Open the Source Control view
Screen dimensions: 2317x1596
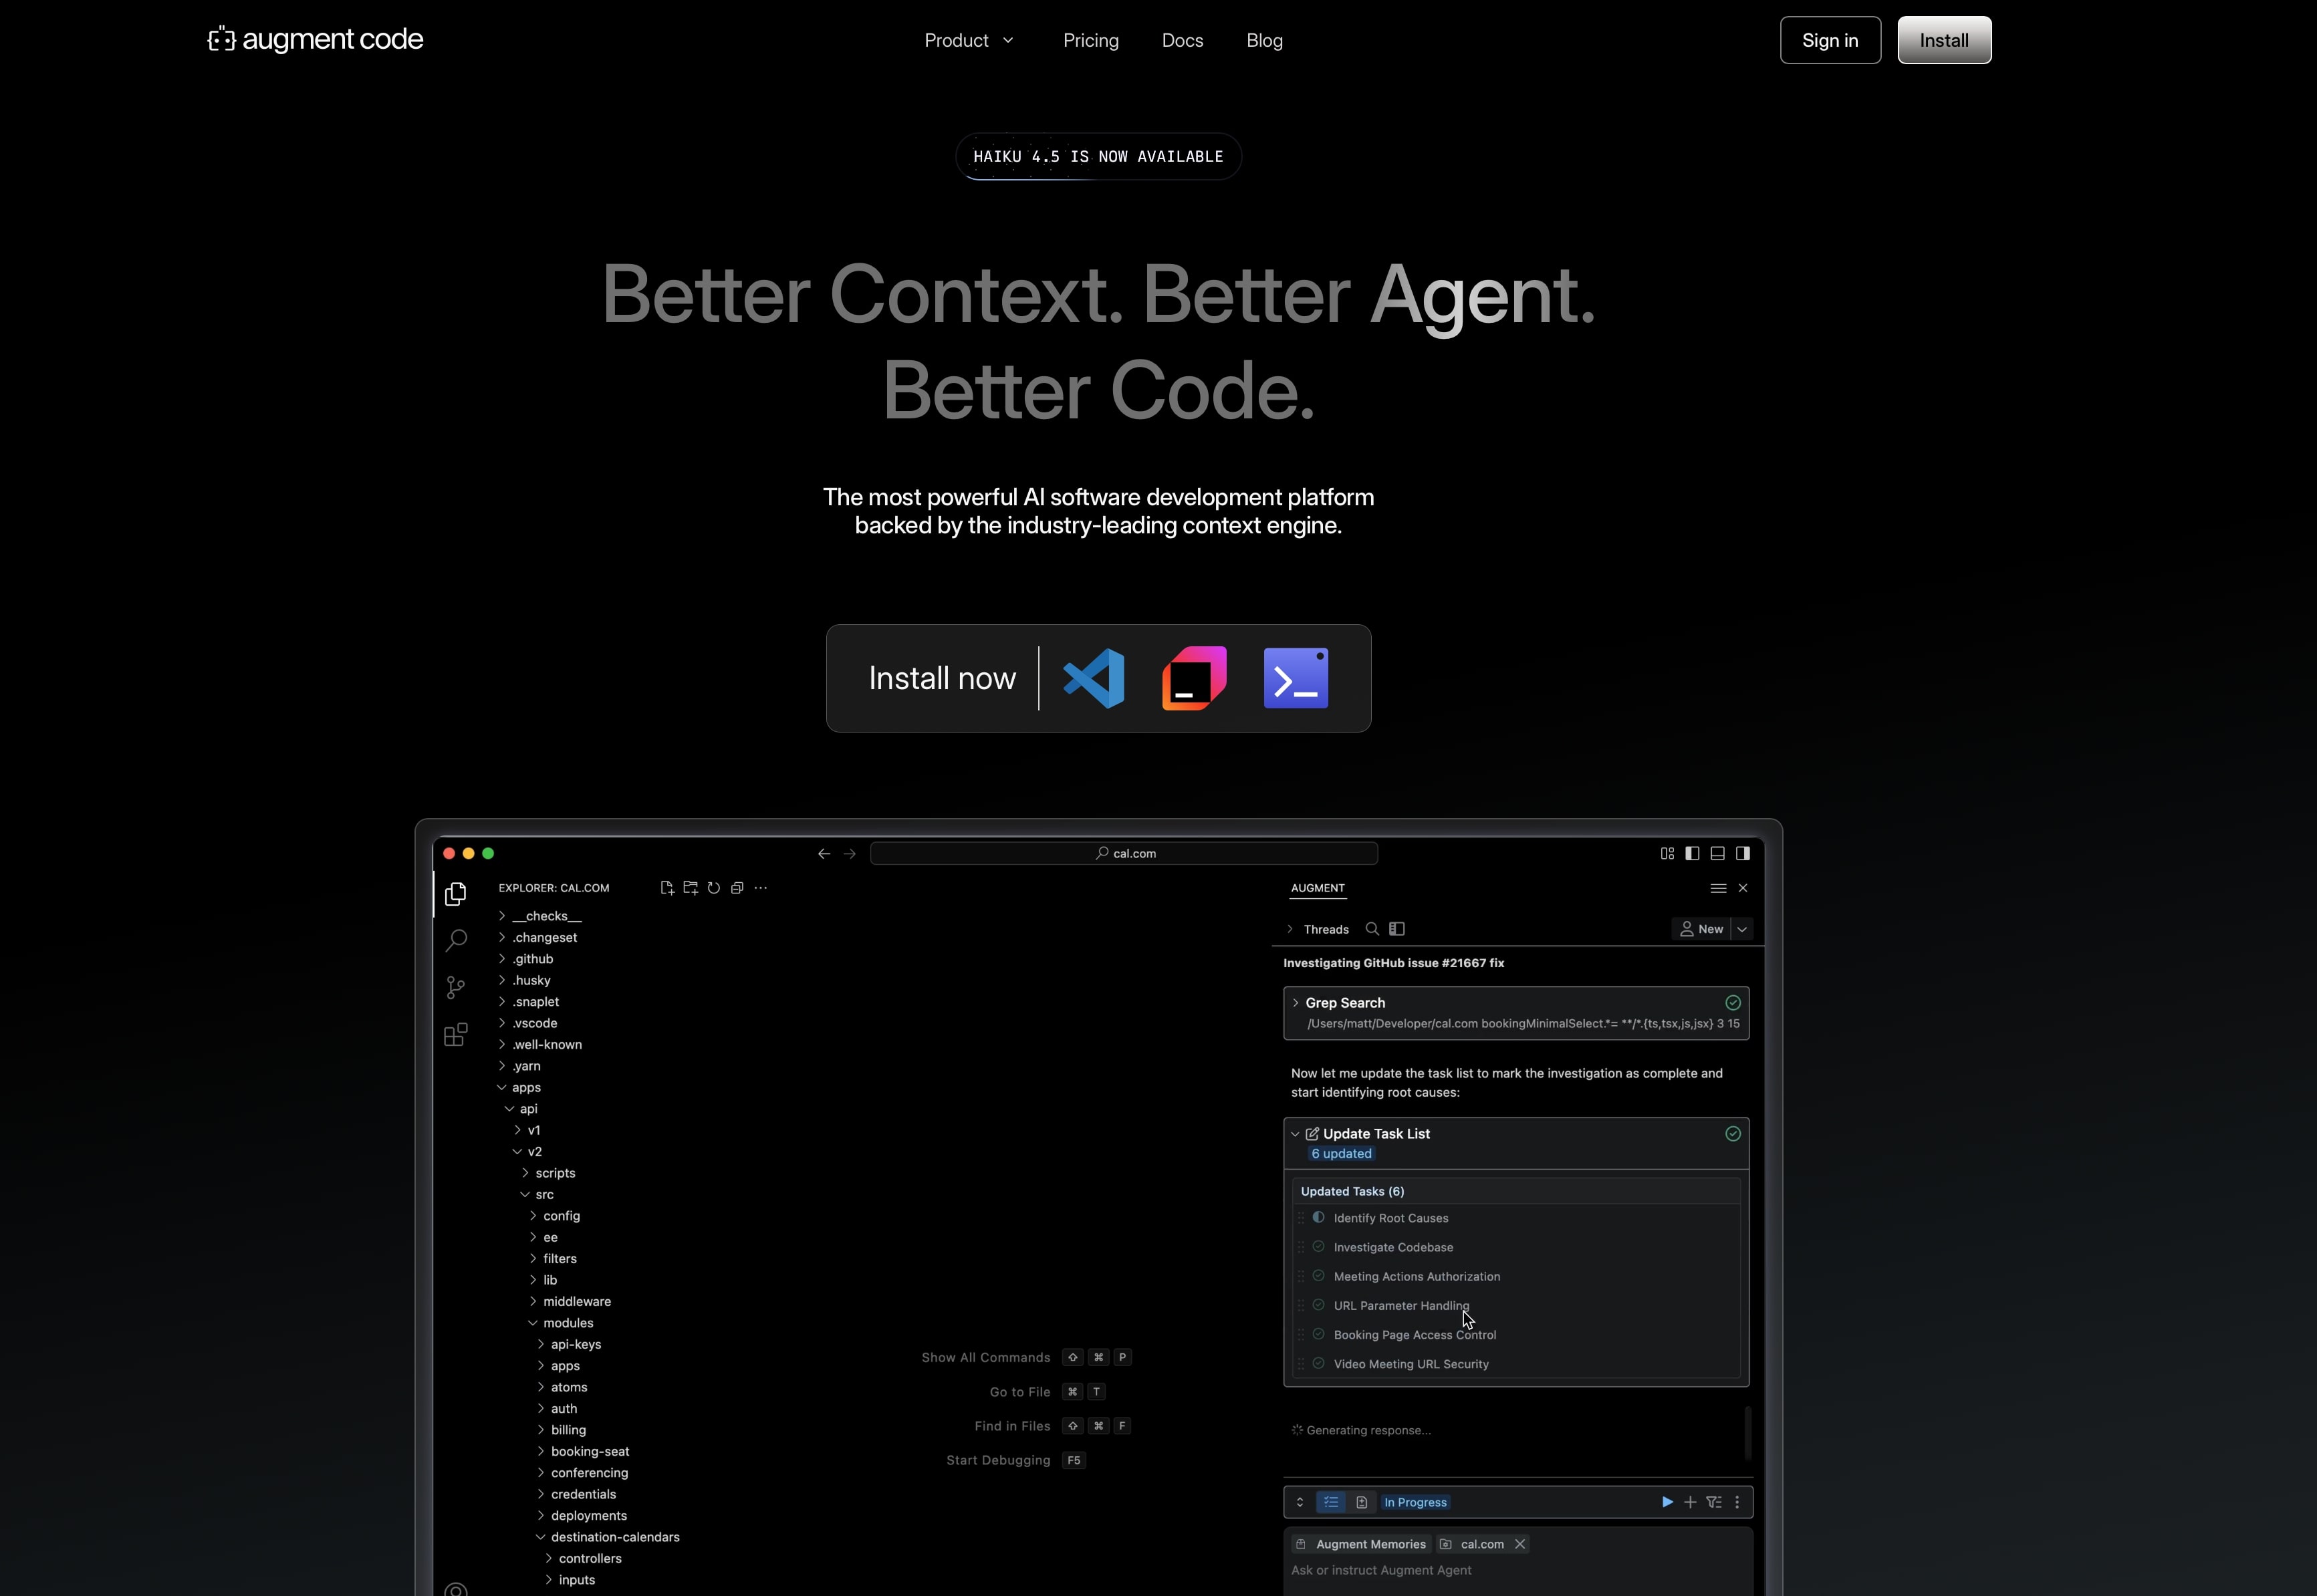pos(455,987)
